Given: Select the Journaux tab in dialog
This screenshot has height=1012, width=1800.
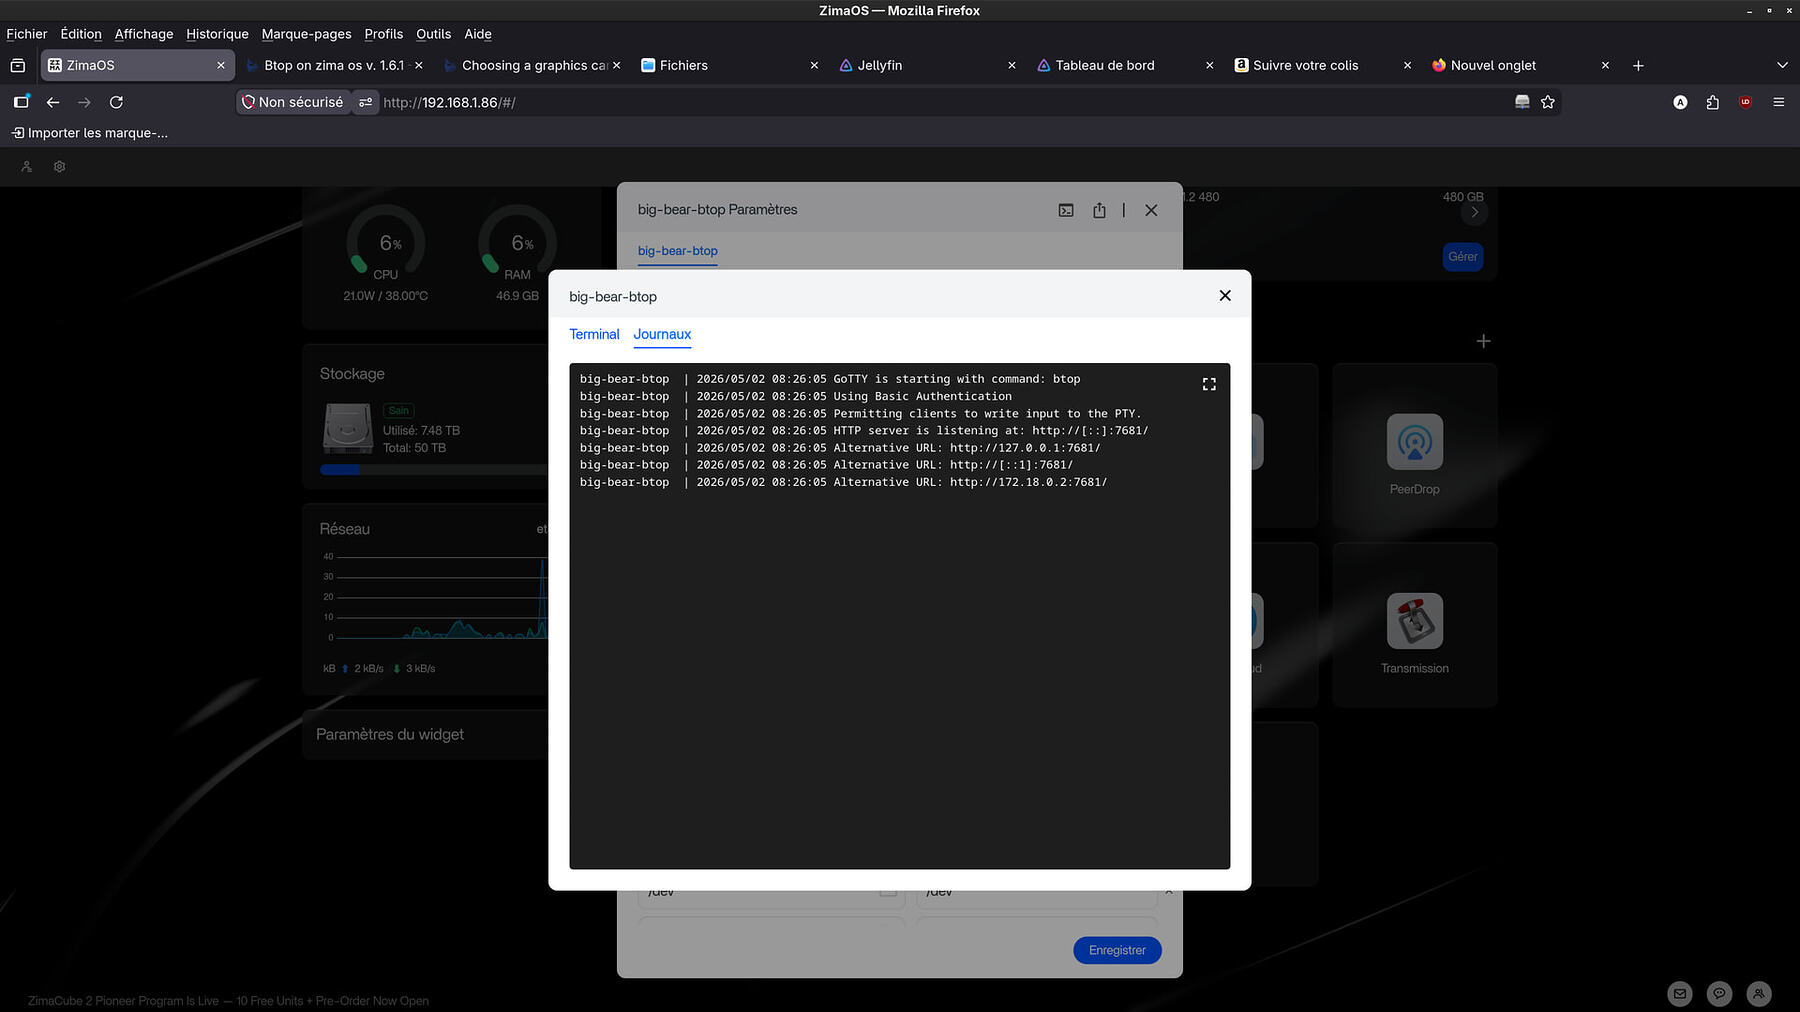Looking at the screenshot, I should (x=662, y=334).
